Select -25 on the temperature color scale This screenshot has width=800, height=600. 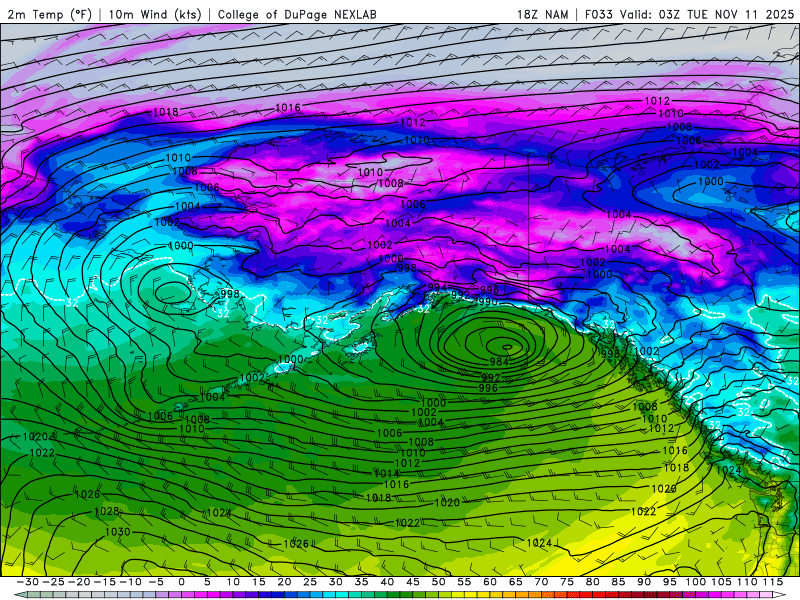tap(53, 582)
